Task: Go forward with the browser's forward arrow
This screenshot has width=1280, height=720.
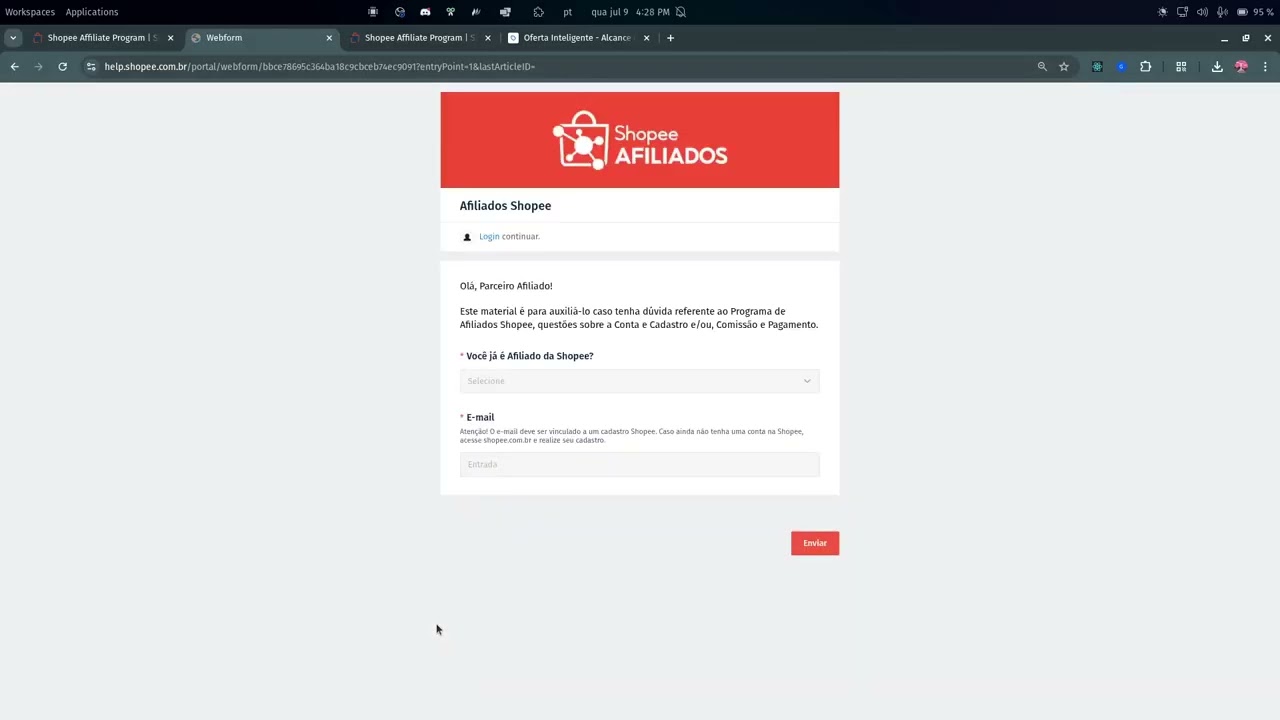Action: (x=38, y=67)
